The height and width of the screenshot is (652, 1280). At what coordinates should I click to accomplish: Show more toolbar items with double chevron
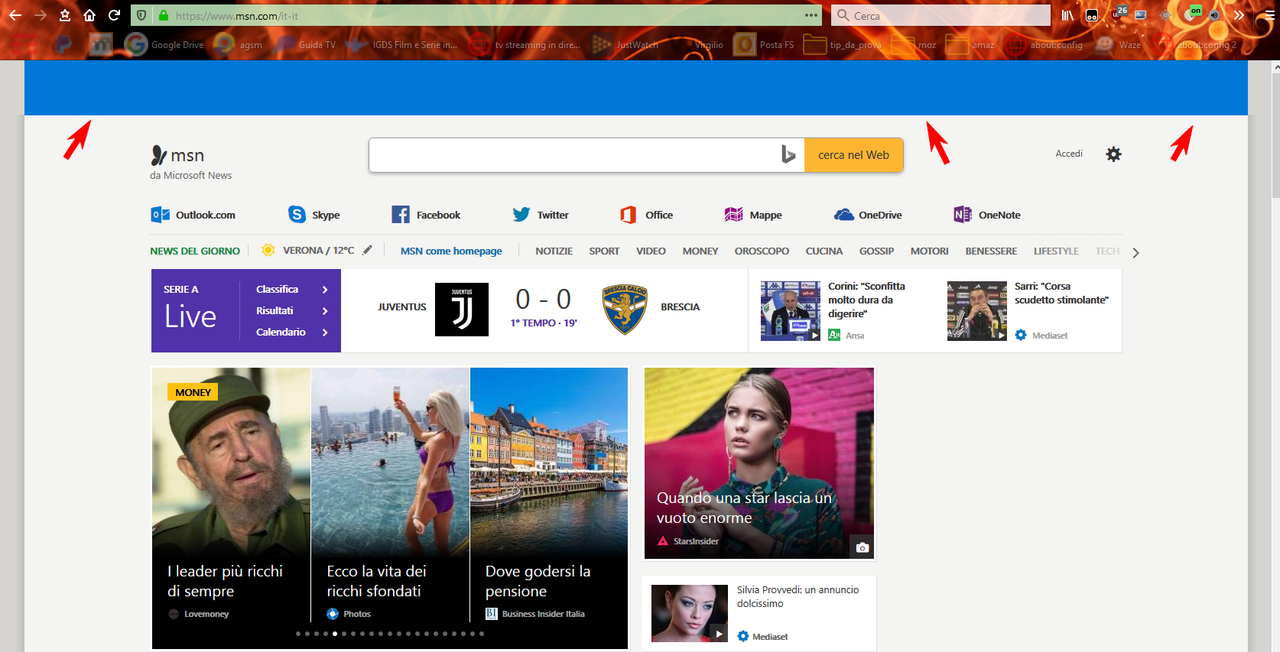(1239, 15)
